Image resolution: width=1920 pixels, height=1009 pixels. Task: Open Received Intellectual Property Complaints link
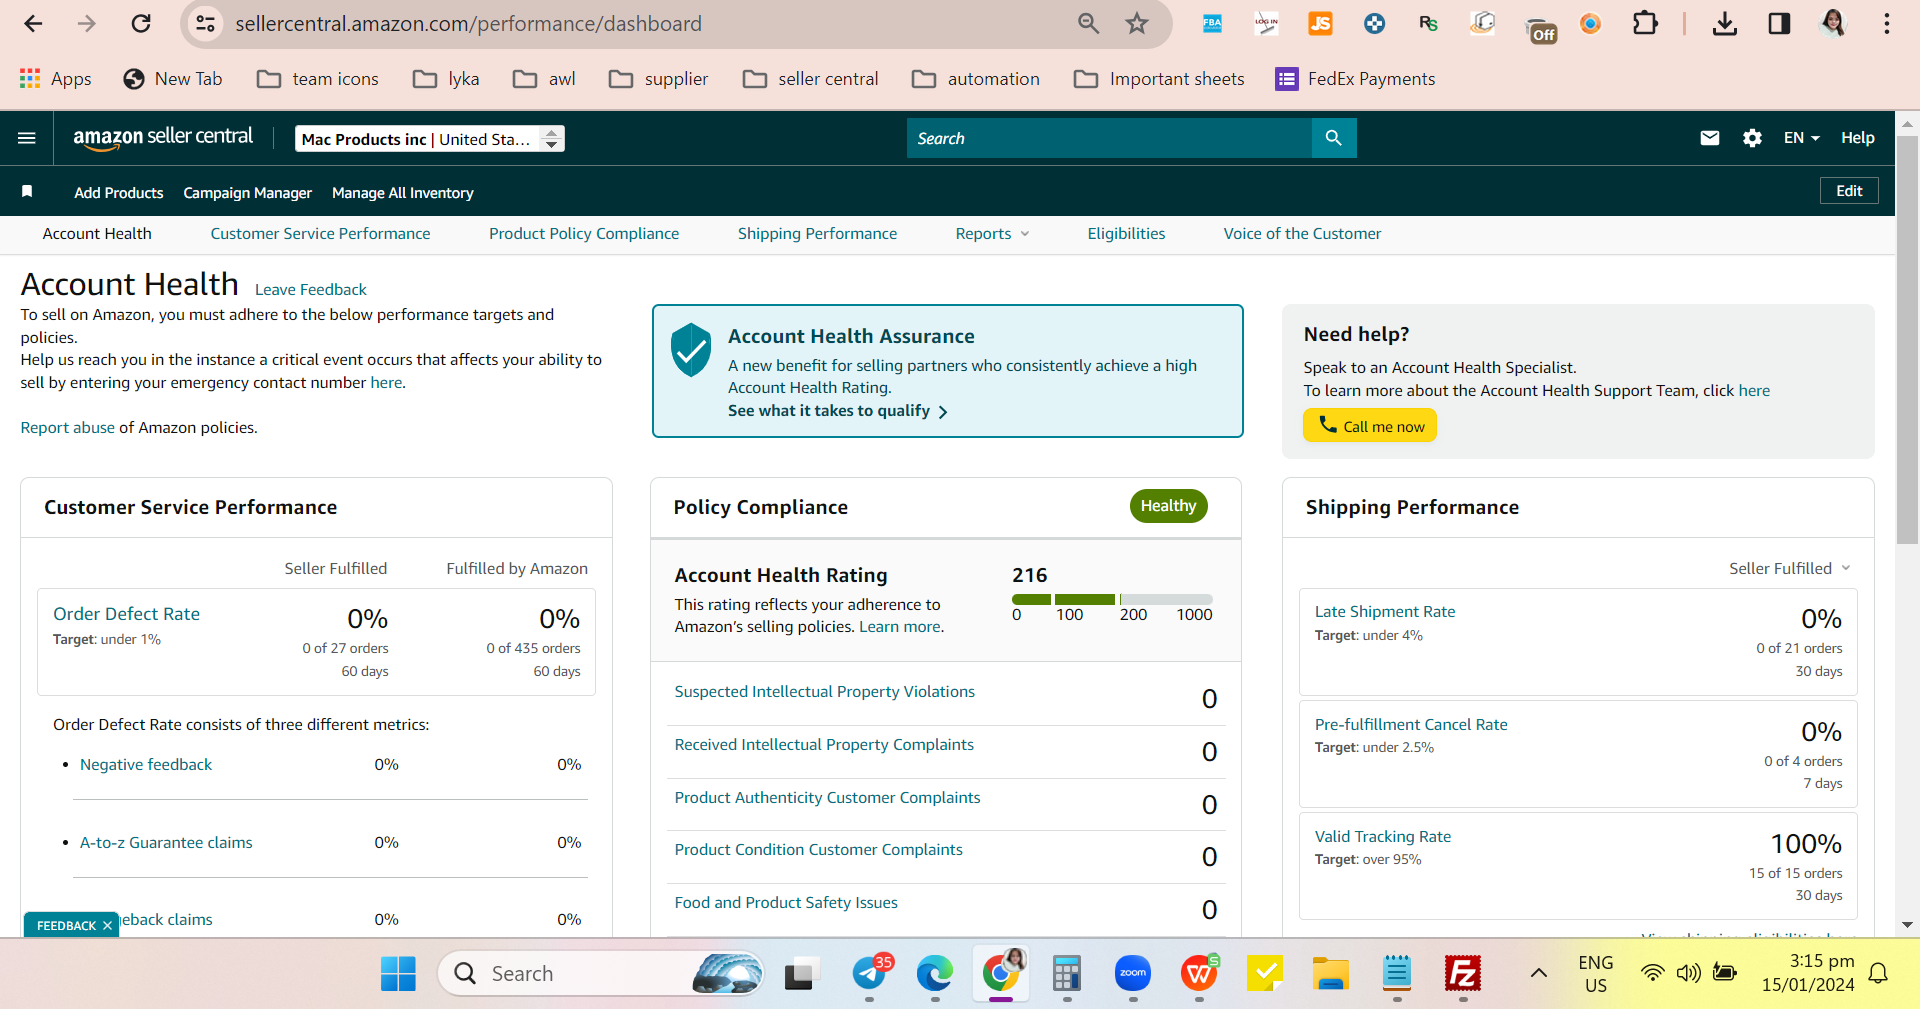point(824,745)
